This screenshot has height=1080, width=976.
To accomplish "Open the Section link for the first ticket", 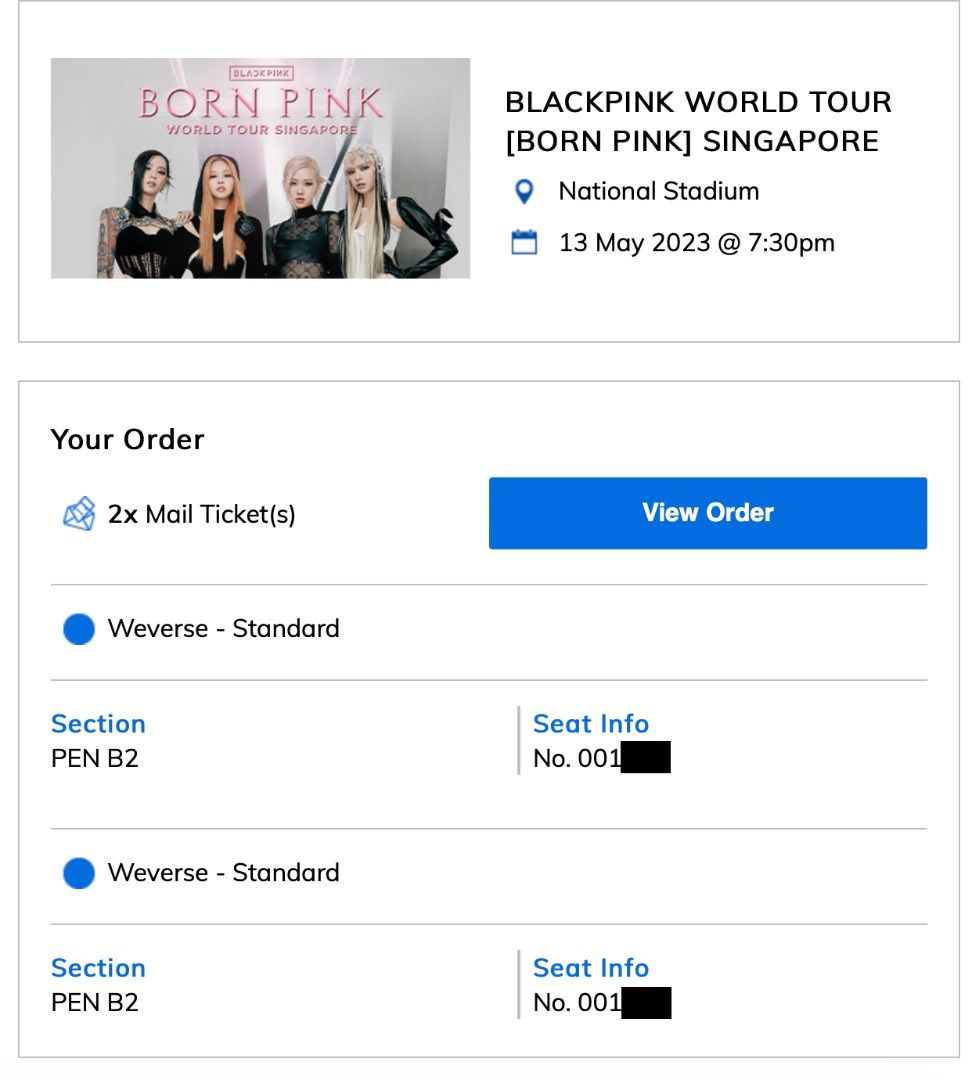I will click(x=98, y=723).
